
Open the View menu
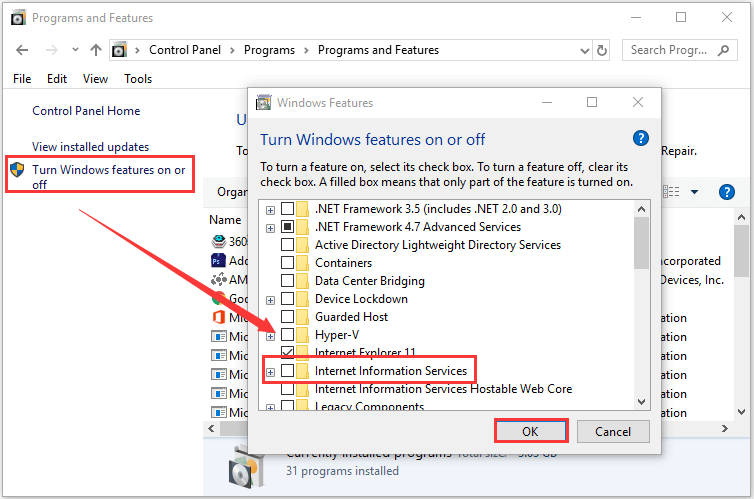click(x=95, y=79)
